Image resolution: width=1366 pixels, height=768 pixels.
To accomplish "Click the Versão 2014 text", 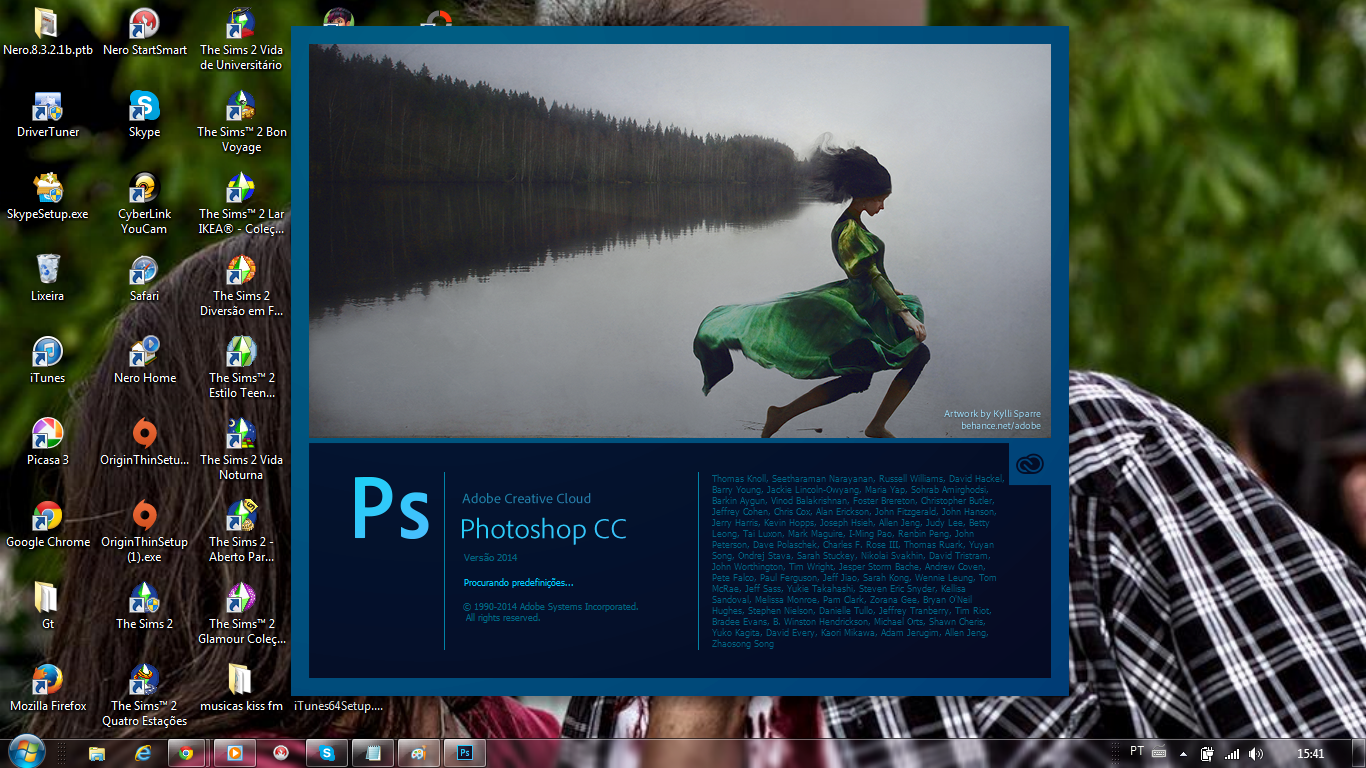I will pyautogui.click(x=490, y=557).
